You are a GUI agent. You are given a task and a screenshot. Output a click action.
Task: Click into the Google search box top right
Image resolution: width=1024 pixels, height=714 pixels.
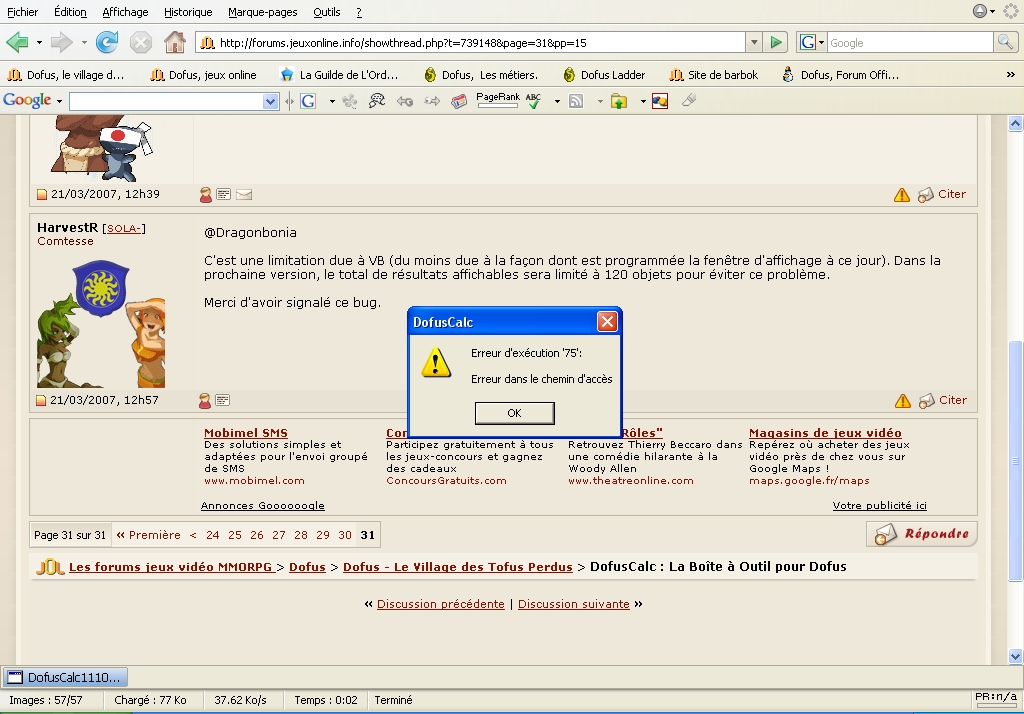(x=910, y=43)
